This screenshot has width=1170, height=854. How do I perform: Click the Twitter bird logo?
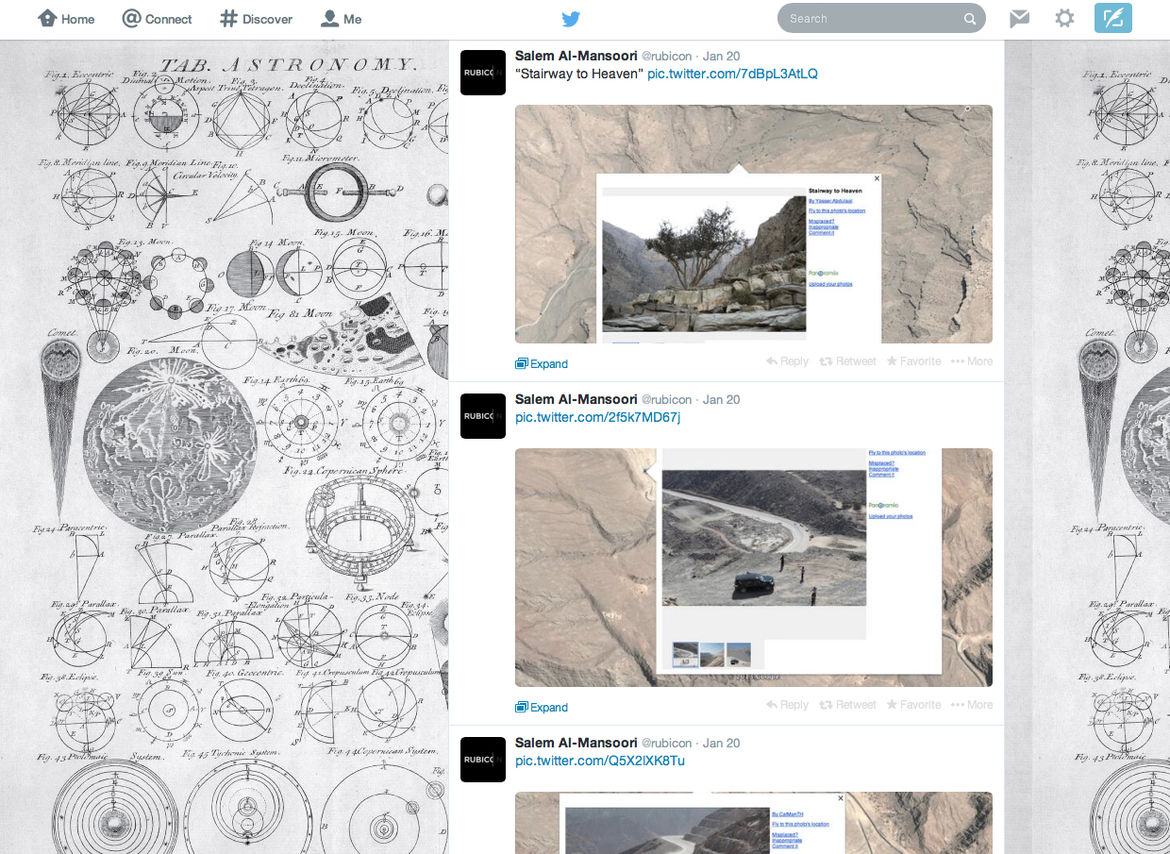coord(571,19)
